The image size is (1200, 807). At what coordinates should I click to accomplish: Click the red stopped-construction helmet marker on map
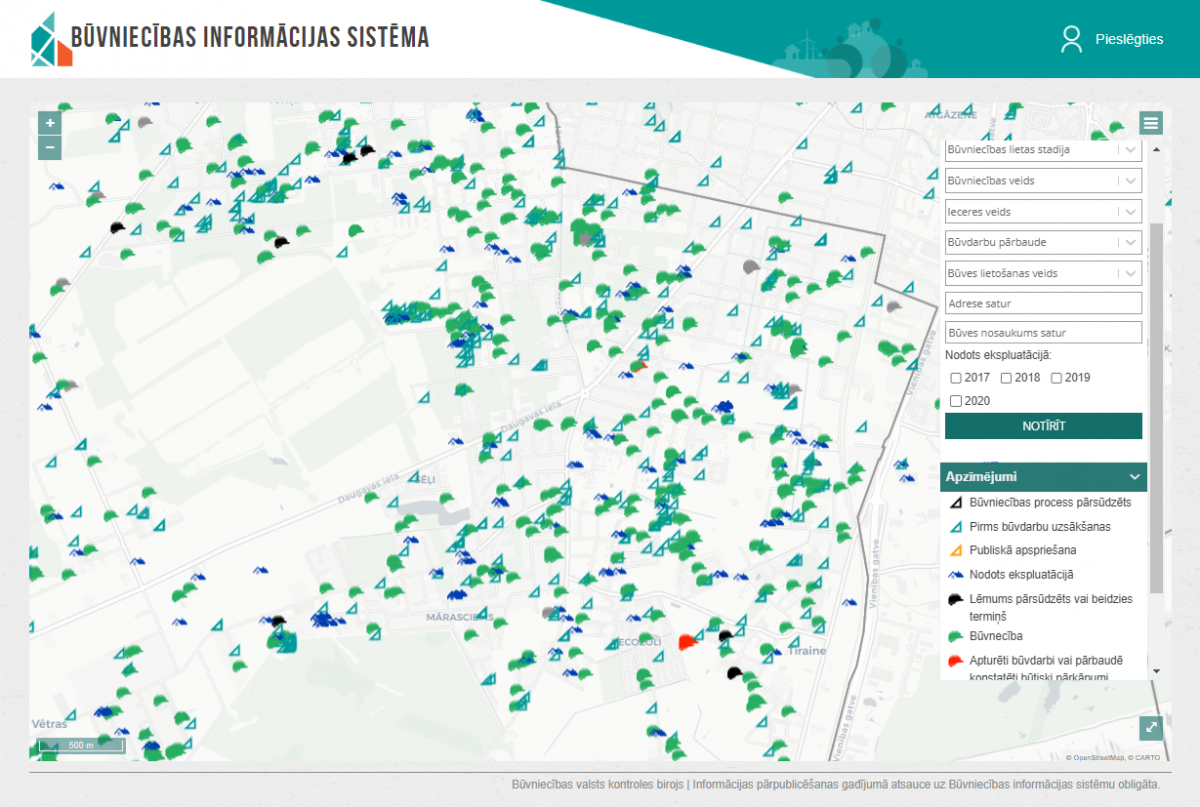[x=687, y=641]
